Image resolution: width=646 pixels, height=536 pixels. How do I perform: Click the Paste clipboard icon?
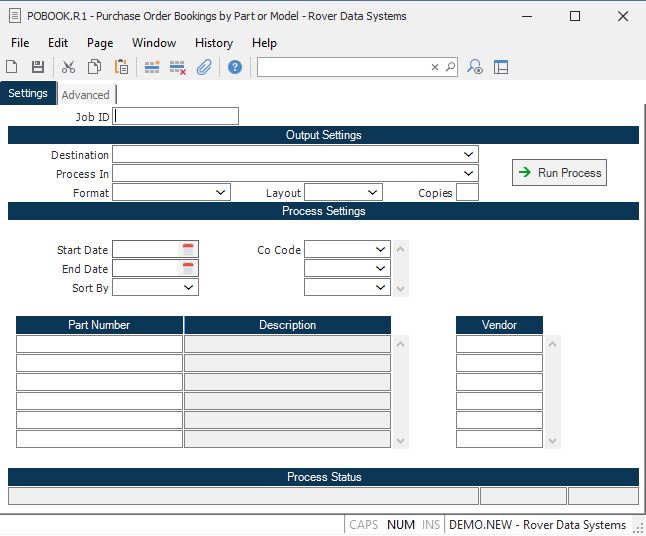tap(121, 67)
